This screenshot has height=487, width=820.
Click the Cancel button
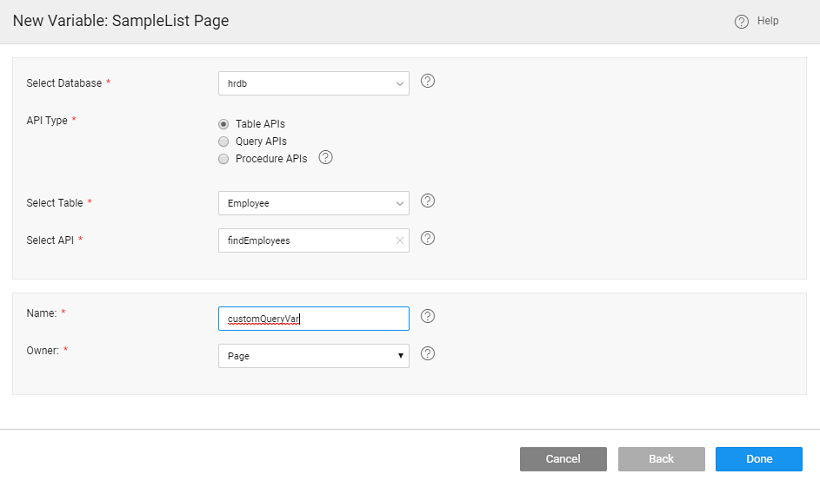563,459
